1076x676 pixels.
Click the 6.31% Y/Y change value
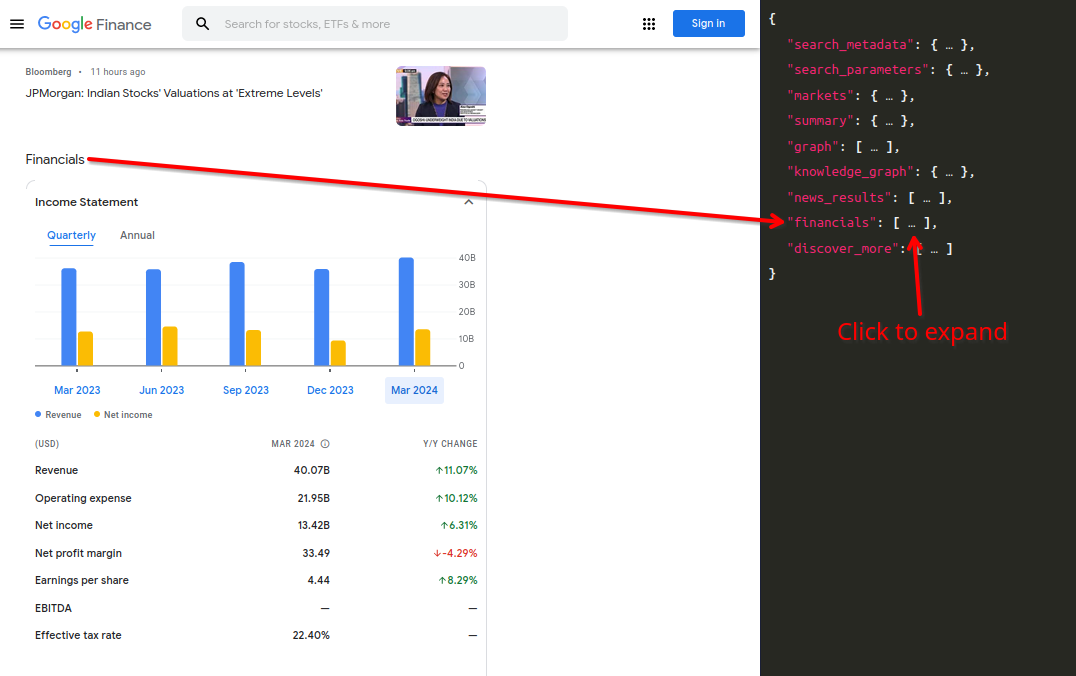tap(459, 525)
